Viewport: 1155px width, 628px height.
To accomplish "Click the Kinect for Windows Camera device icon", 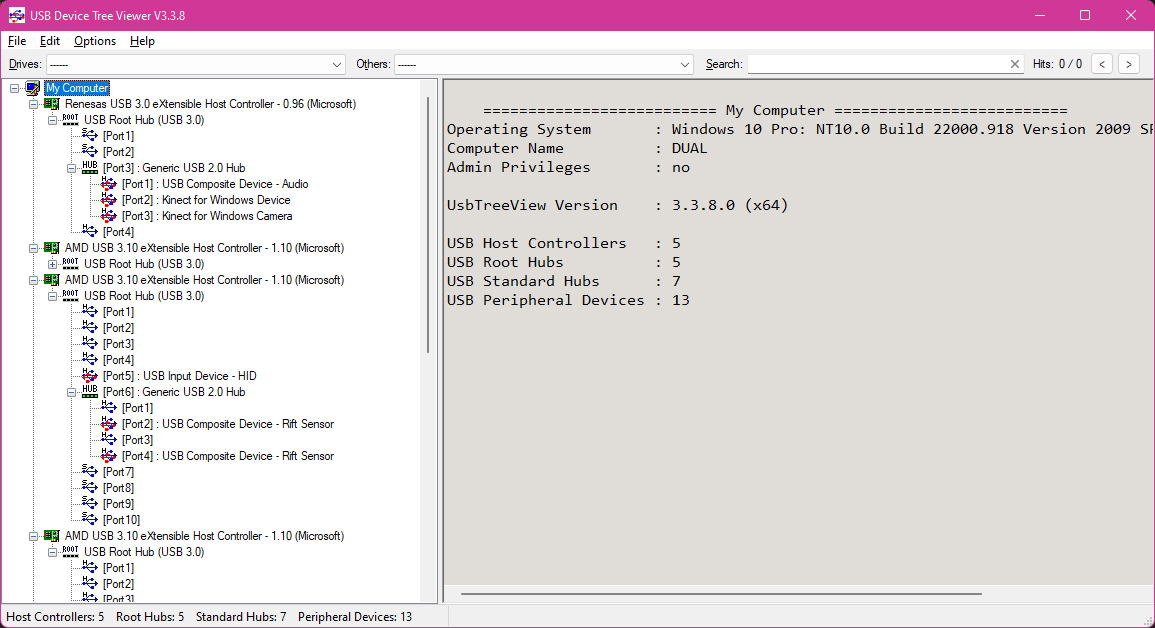I will click(108, 216).
